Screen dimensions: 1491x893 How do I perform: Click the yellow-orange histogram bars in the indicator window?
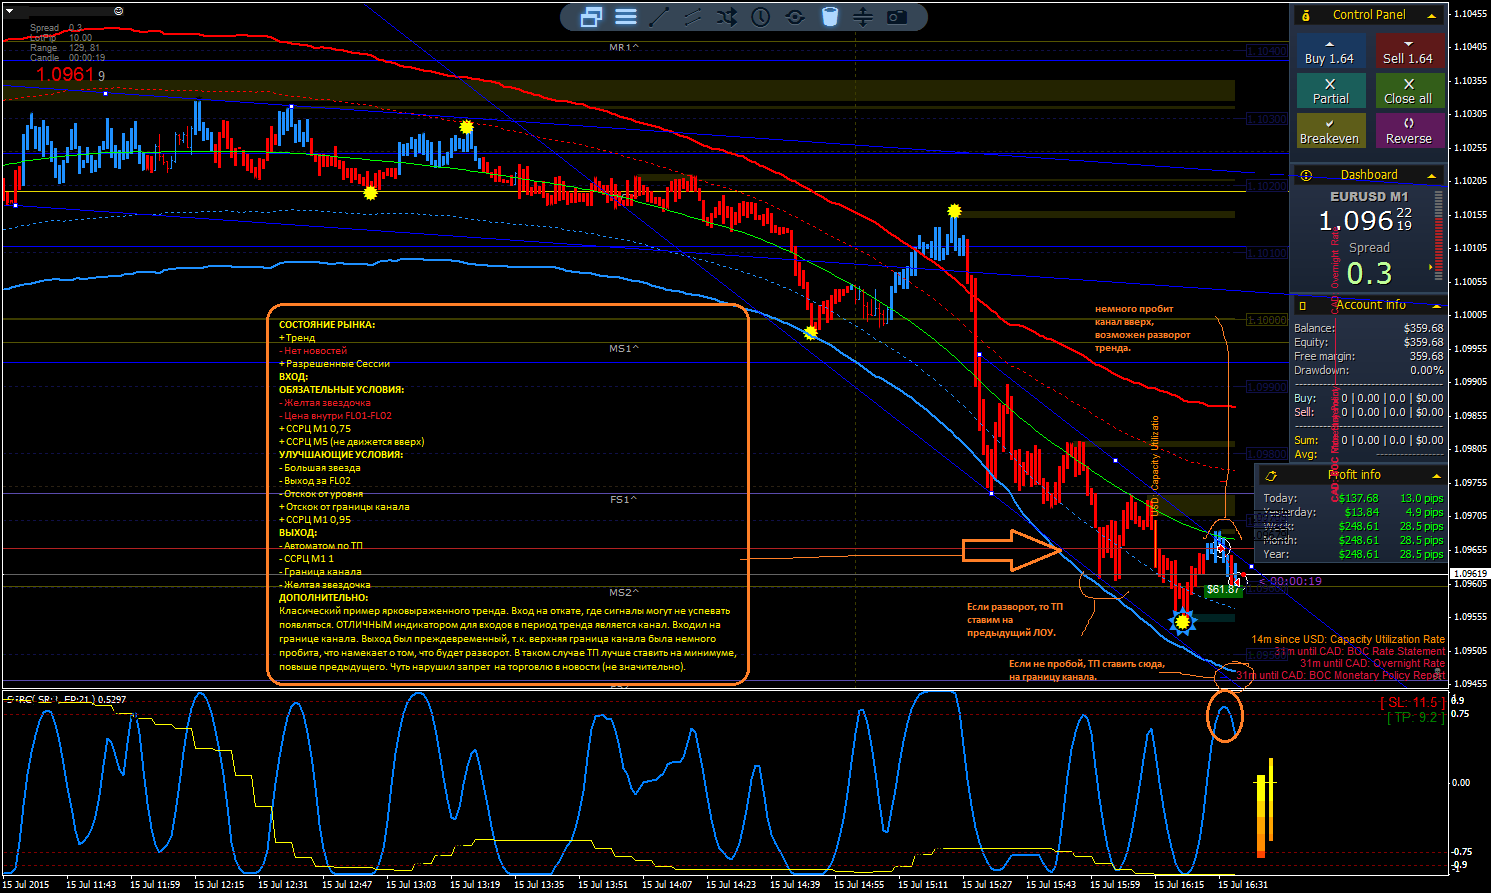(x=1264, y=808)
